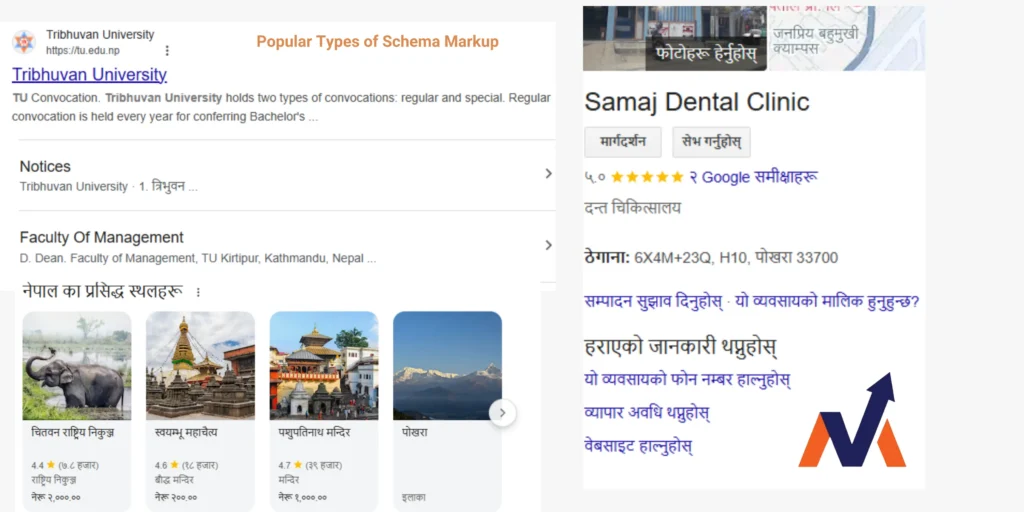The image size is (1024, 512).
Task: Expand the Faculty Of Management chevron
Action: point(548,245)
